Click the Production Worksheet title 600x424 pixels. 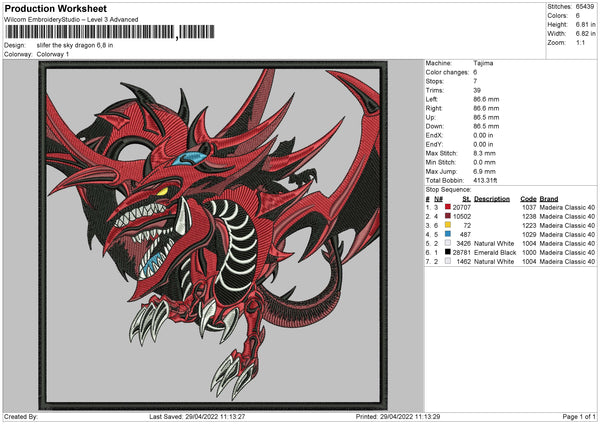pyautogui.click(x=55, y=8)
